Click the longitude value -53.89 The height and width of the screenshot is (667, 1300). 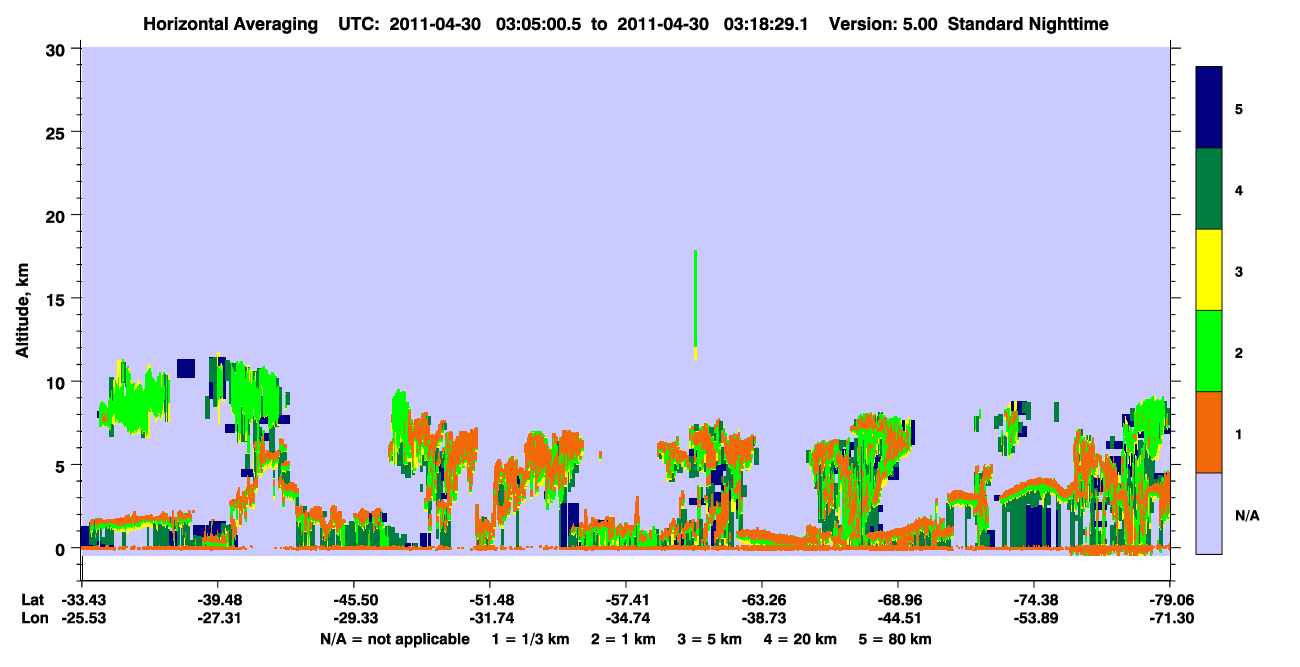pyautogui.click(x=1034, y=619)
